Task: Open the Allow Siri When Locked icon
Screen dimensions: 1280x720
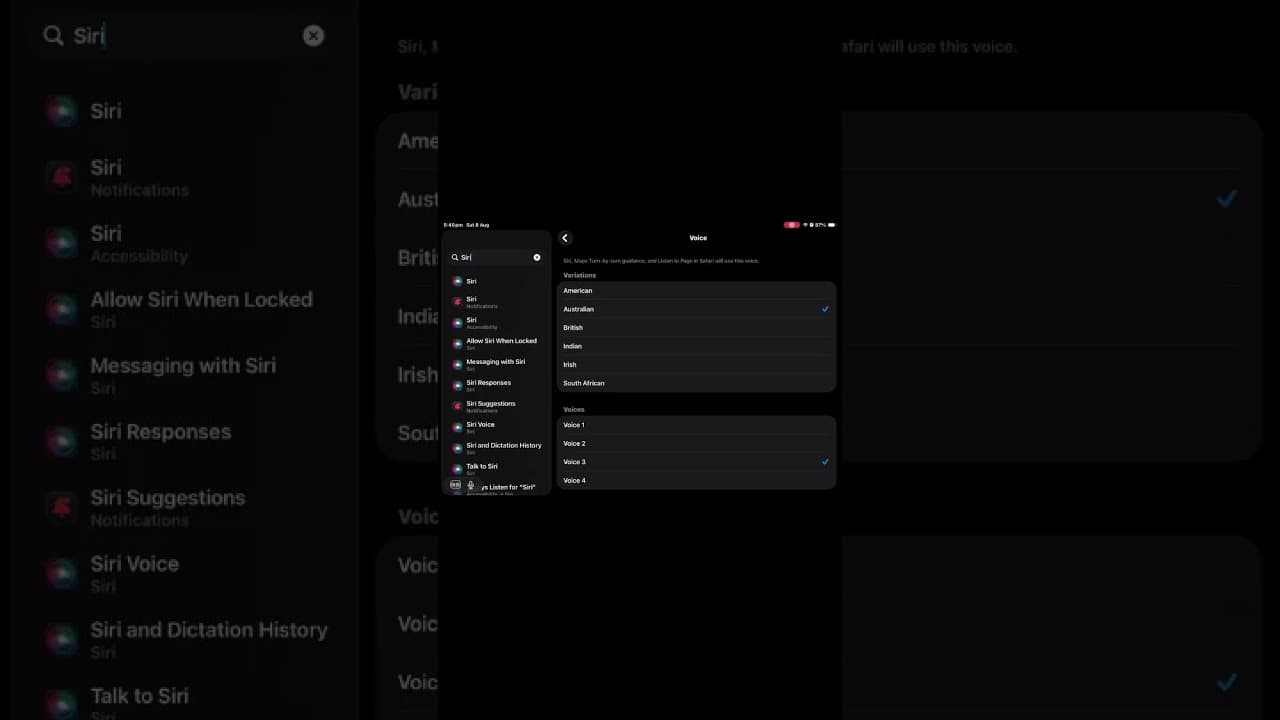Action: coord(457,344)
